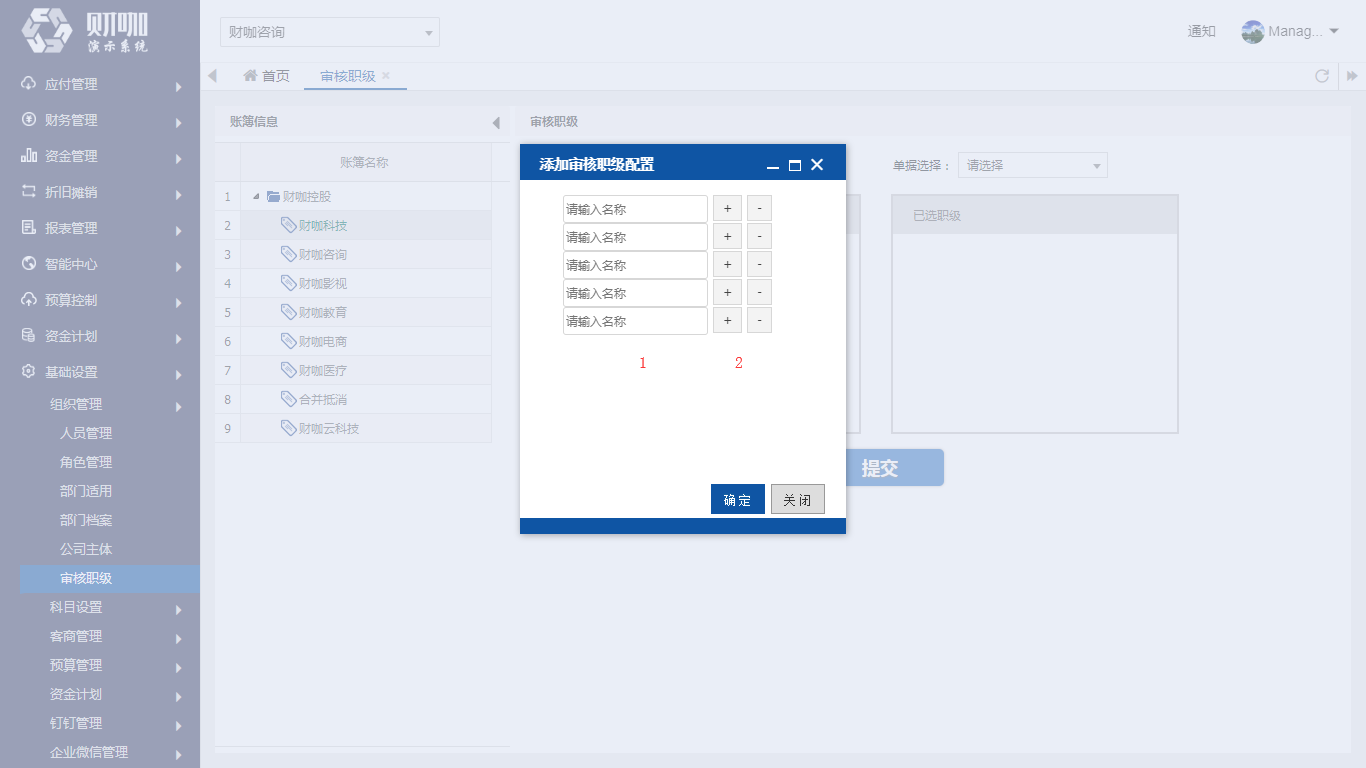Image resolution: width=1366 pixels, height=768 pixels.
Task: Remove the last row with minus button
Action: (x=759, y=321)
